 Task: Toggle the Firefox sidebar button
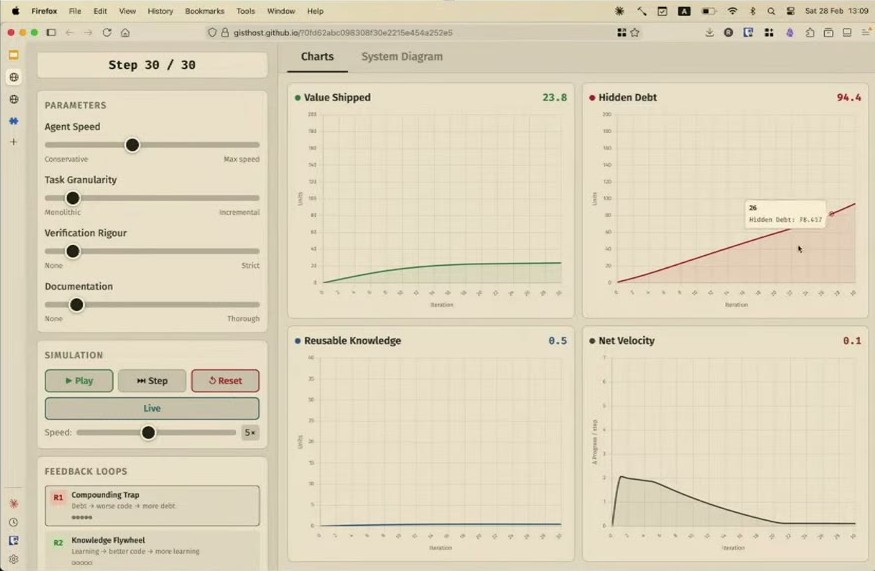coord(51,32)
